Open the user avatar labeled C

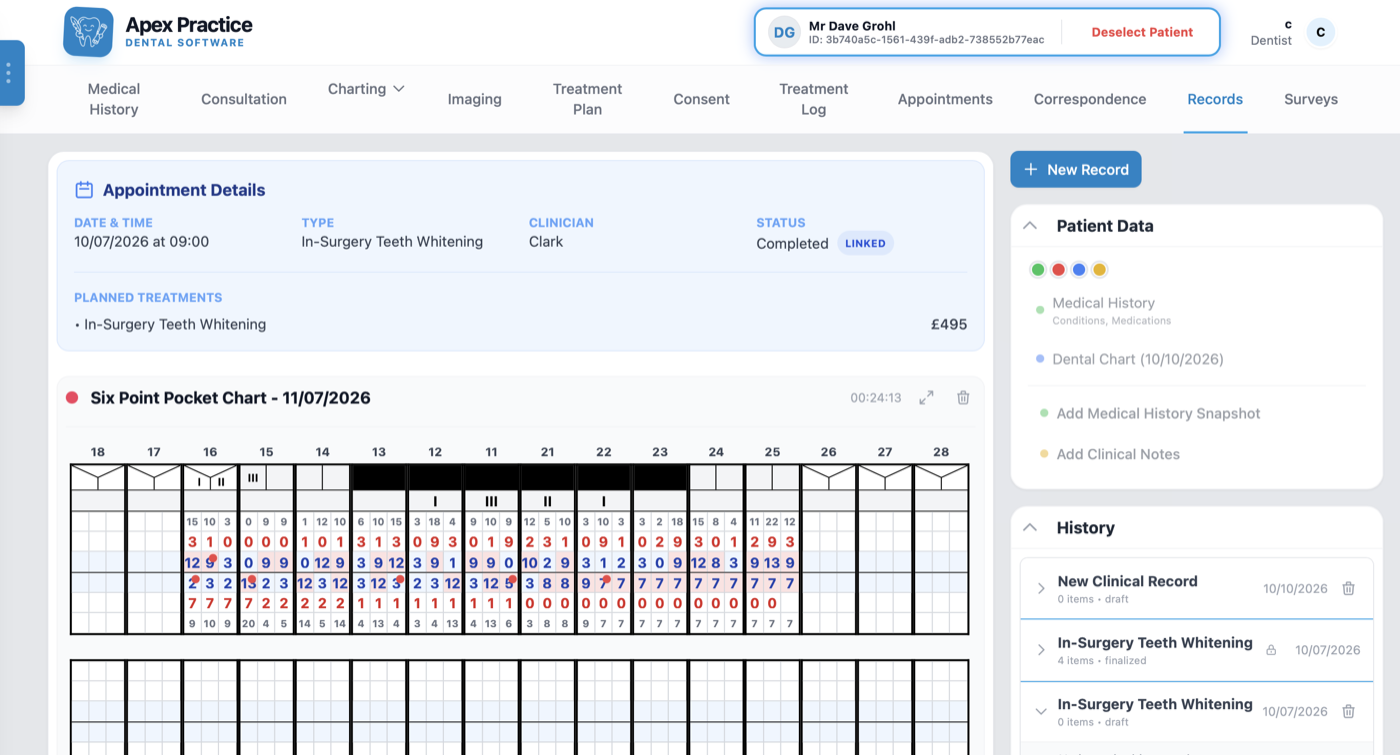[1320, 32]
